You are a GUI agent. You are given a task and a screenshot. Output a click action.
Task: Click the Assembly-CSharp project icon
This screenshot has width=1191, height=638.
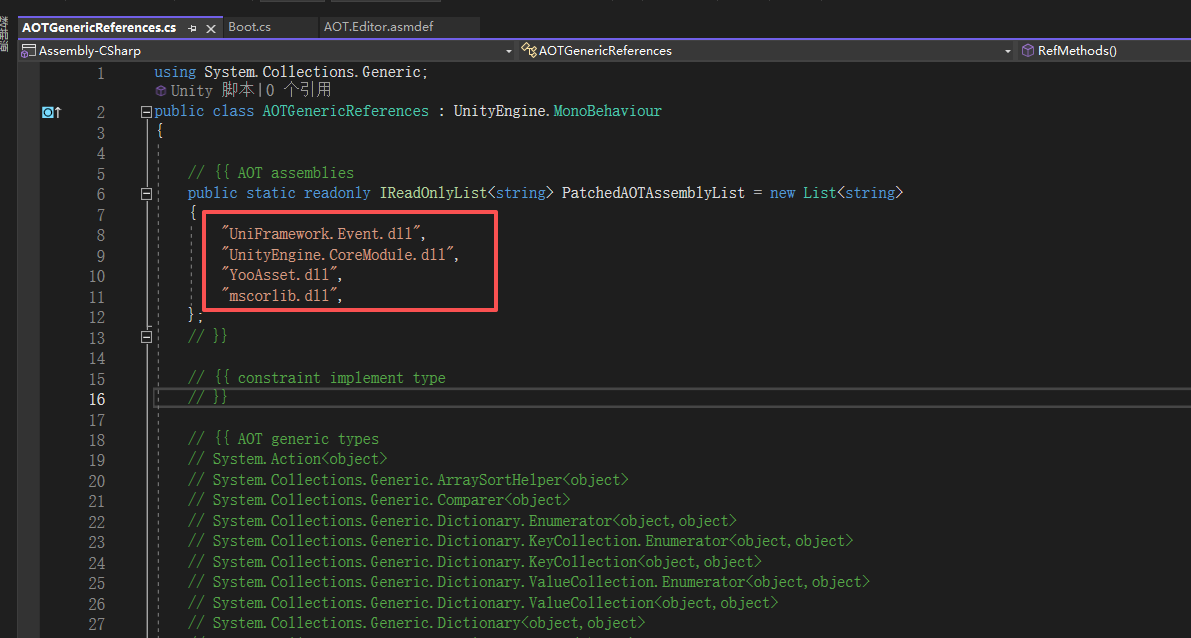coord(29,51)
